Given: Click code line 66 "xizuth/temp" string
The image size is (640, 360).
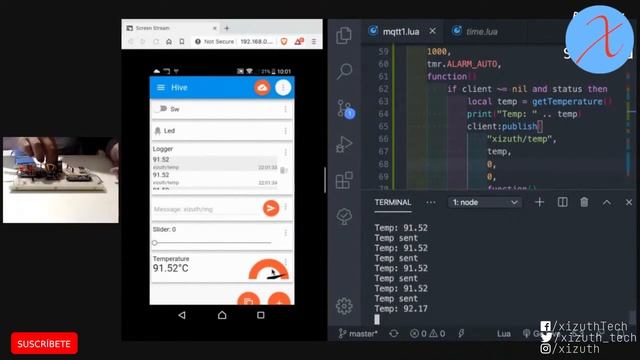Looking at the screenshot, I should (x=520, y=139).
